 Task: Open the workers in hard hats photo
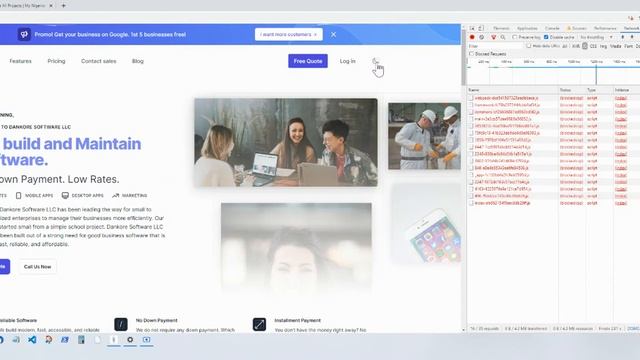pos(424,136)
